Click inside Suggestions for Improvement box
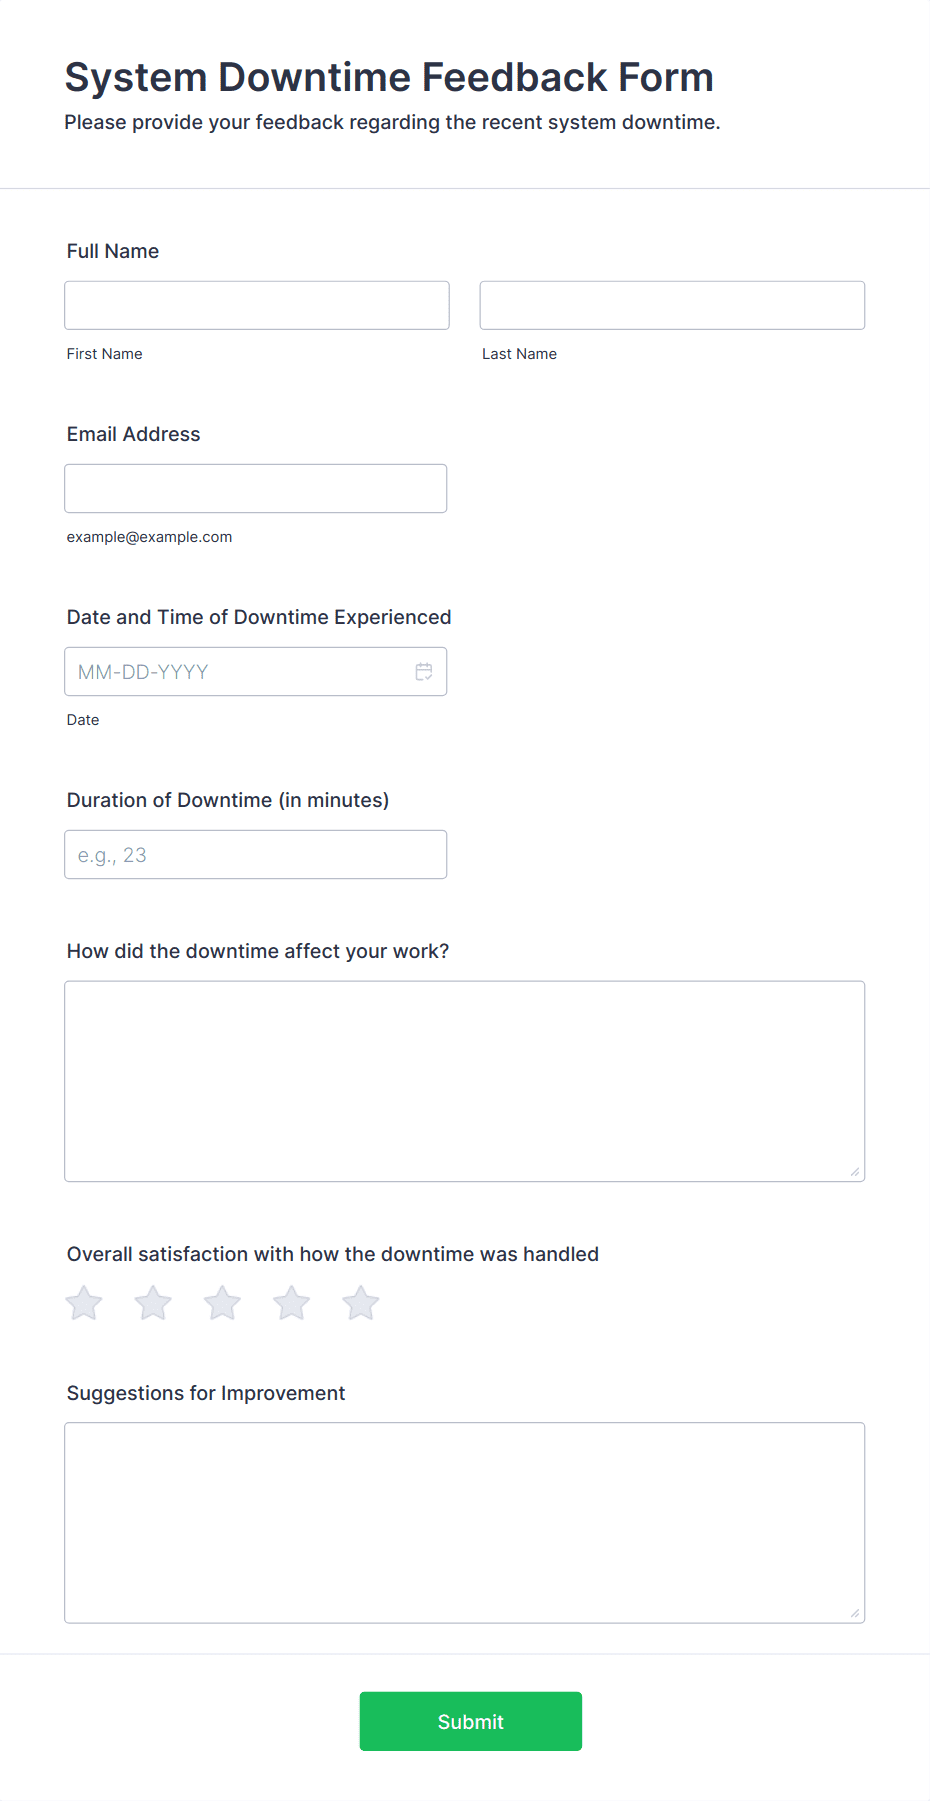 [465, 1523]
